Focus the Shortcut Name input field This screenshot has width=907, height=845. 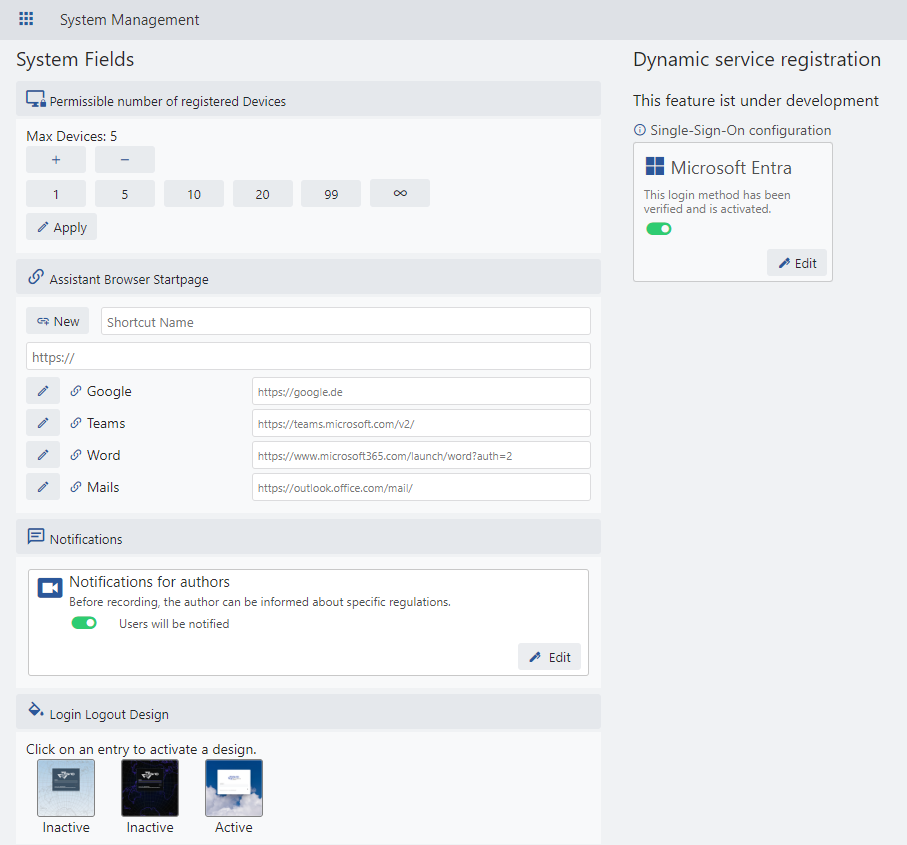[x=346, y=322]
